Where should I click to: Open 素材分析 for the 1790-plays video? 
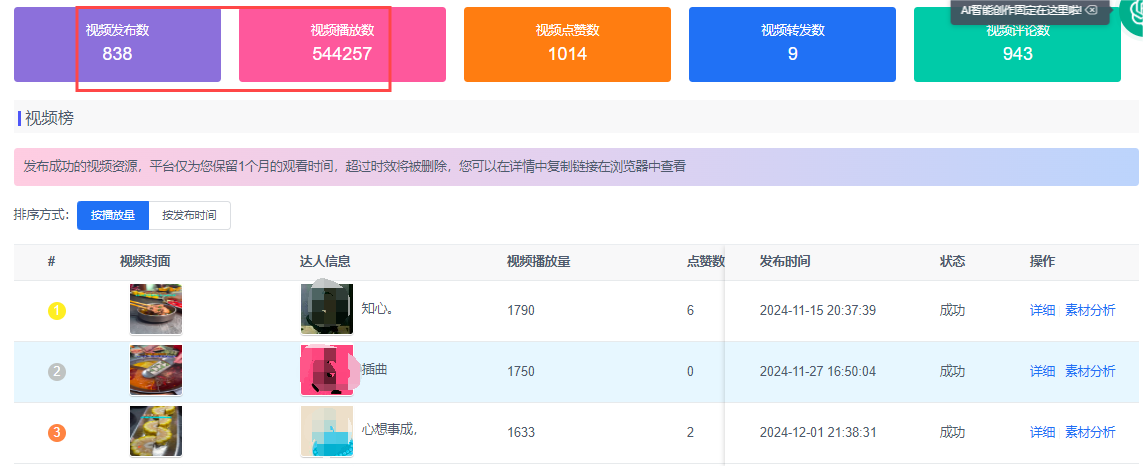[x=1090, y=311]
